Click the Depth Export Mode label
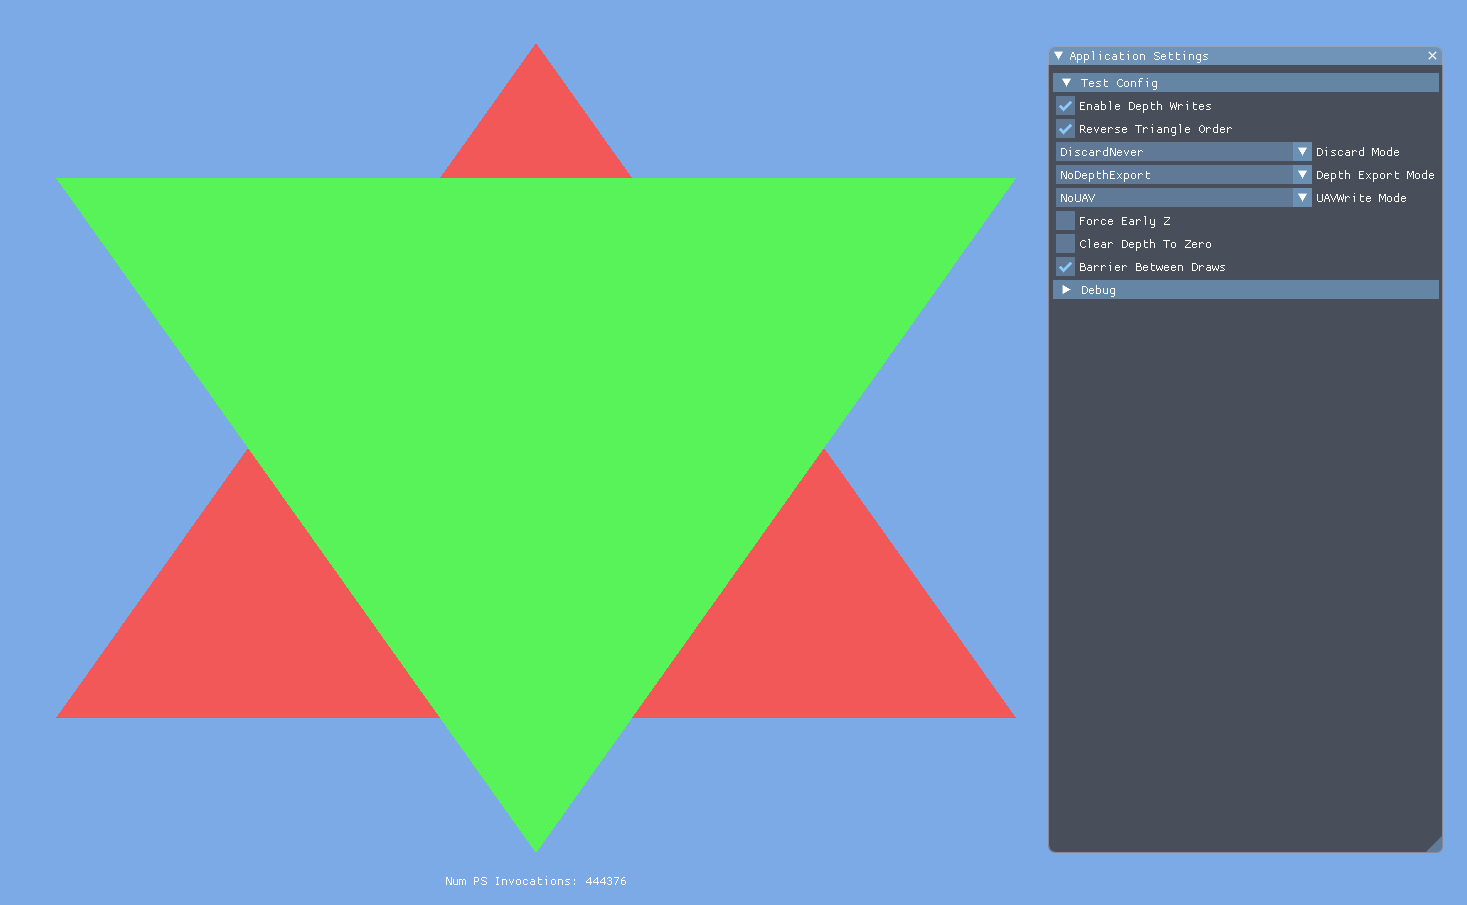 pos(1375,175)
